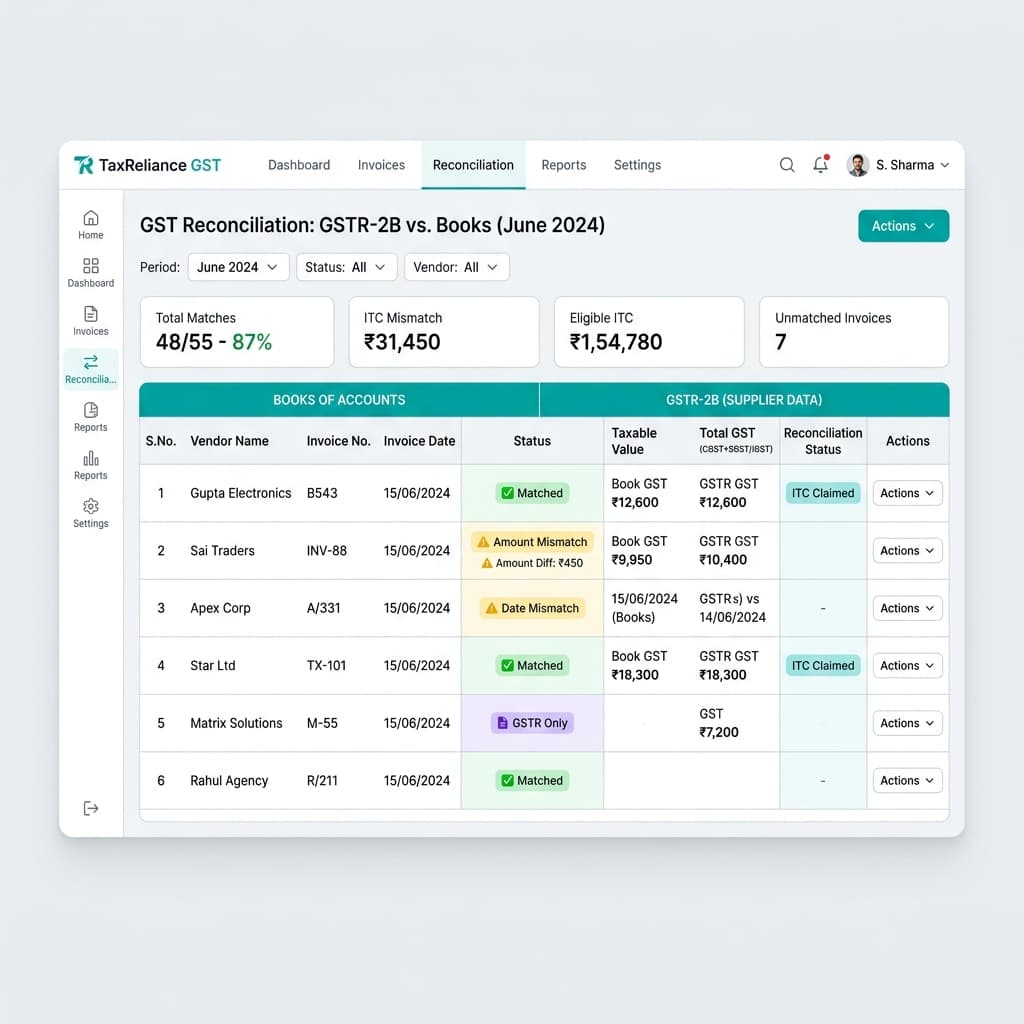Click the Eligible ITC ₹1,54,780 card
The width and height of the screenshot is (1024, 1024).
649,332
